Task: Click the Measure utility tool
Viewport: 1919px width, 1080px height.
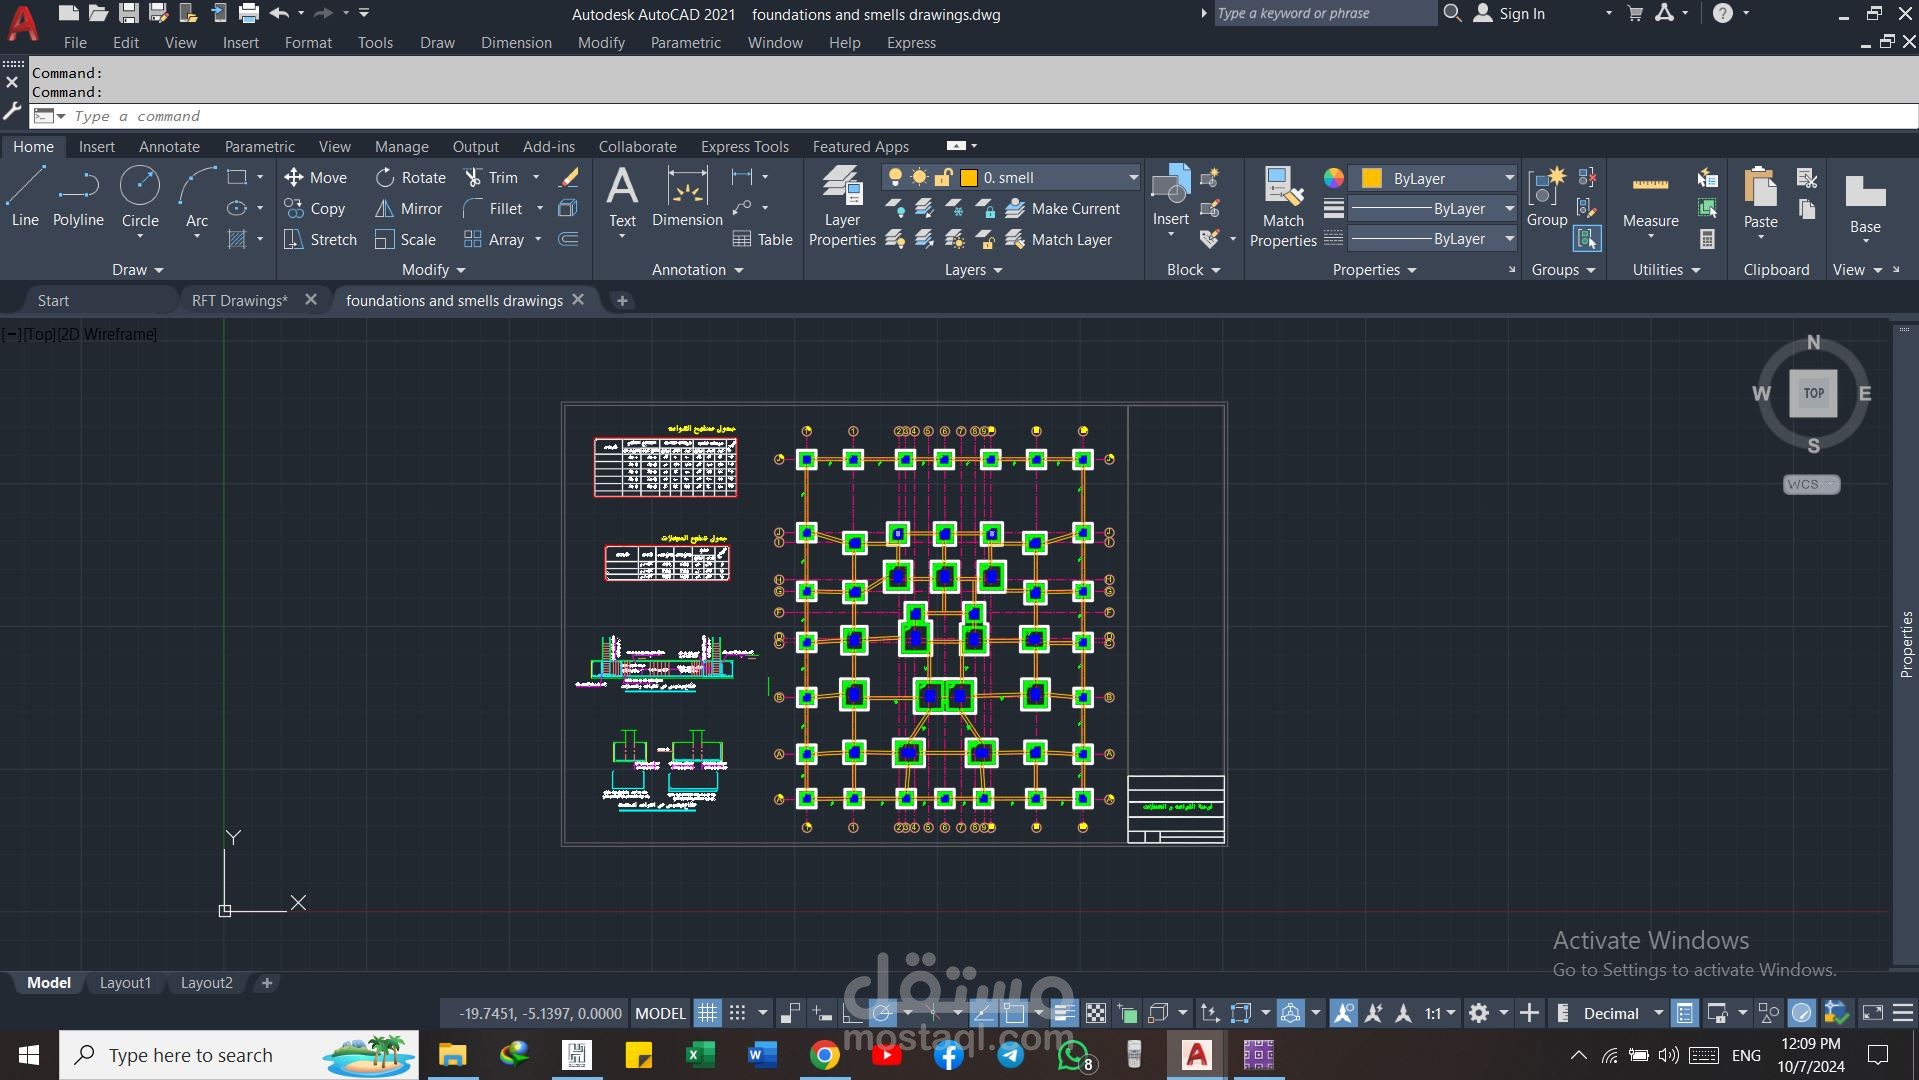Action: pos(1650,200)
